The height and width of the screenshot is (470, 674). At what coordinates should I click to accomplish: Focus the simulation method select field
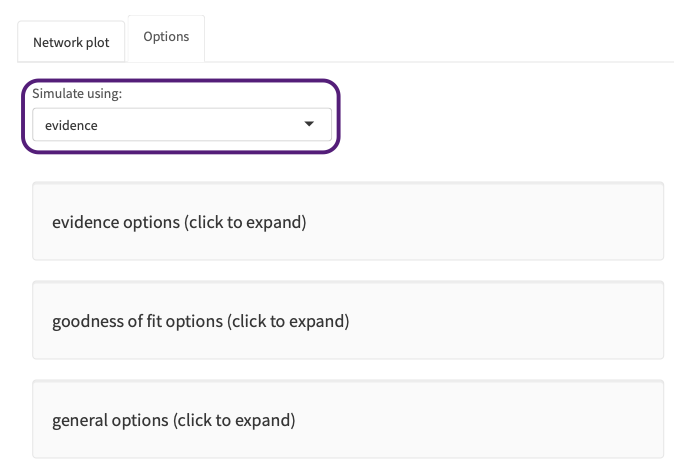point(181,125)
